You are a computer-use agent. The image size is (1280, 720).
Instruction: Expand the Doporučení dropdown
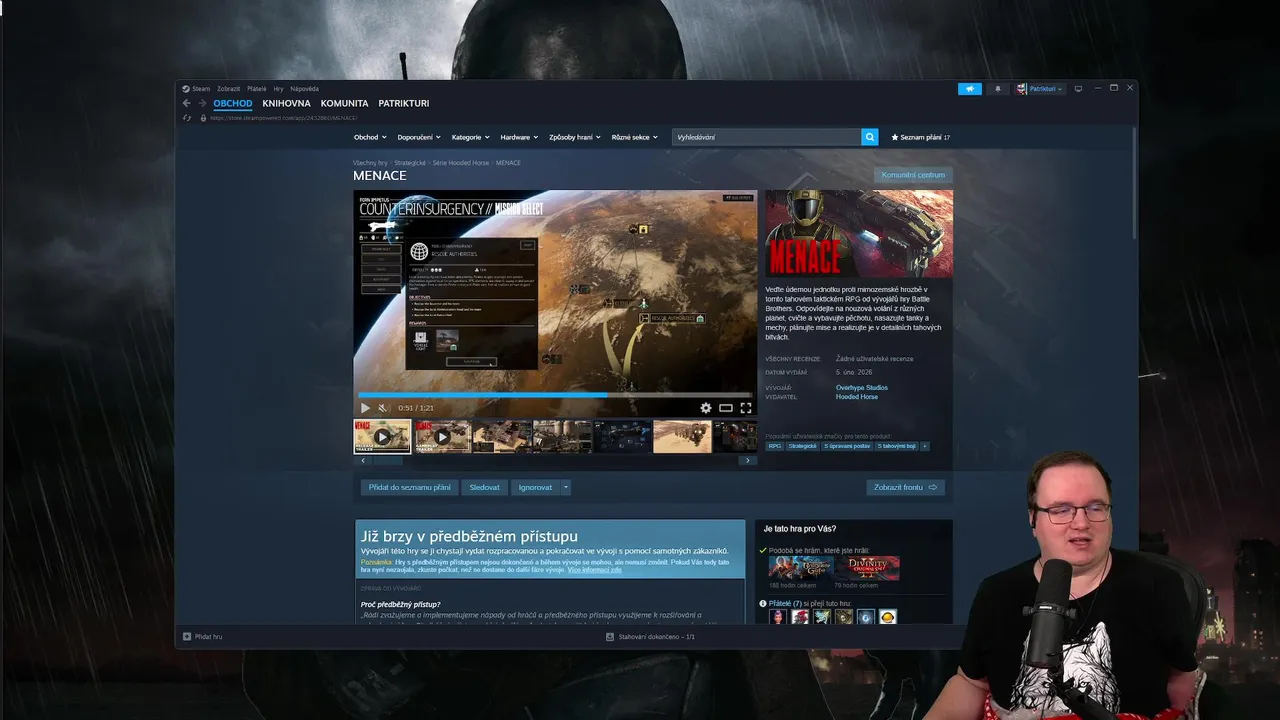click(x=418, y=137)
